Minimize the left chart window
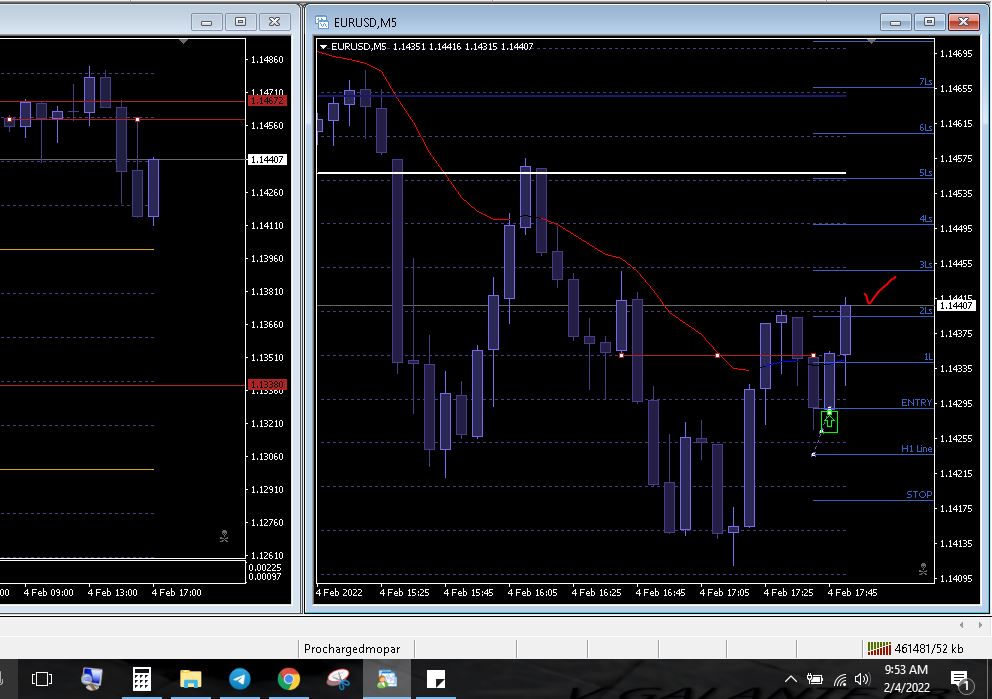 click(206, 22)
